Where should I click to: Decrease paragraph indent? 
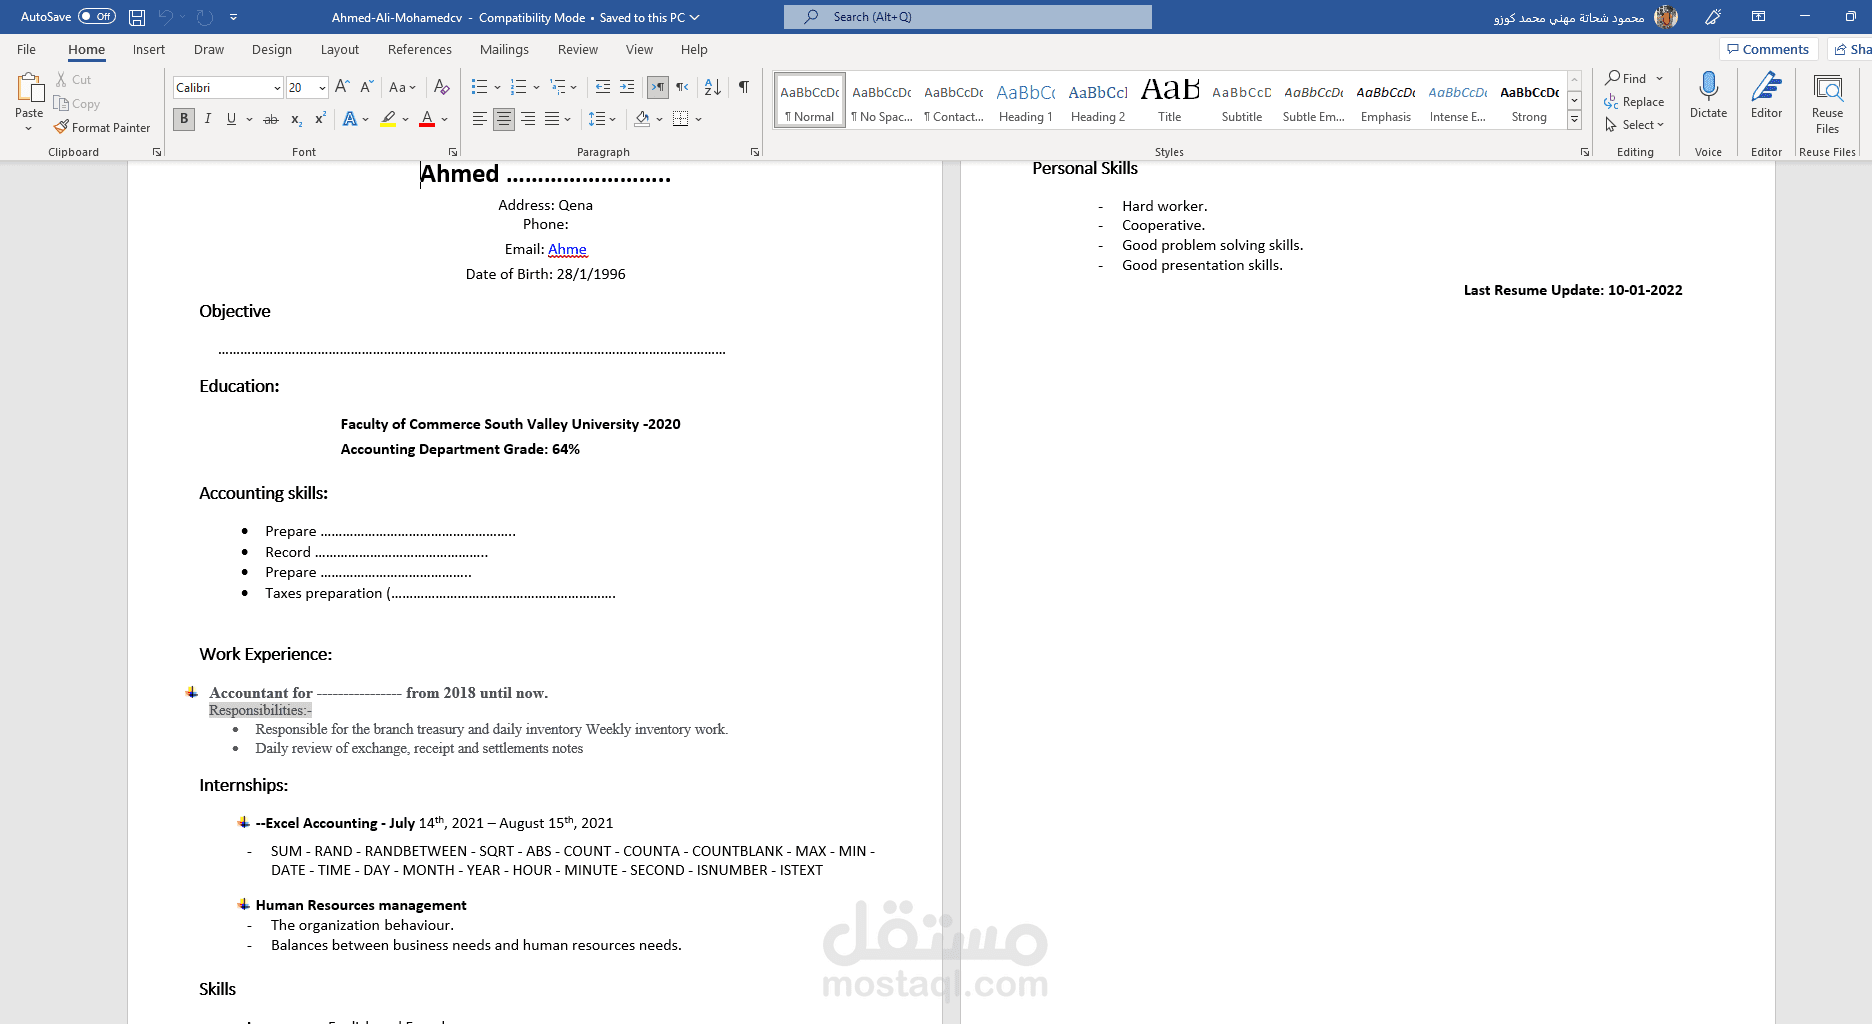coord(602,87)
